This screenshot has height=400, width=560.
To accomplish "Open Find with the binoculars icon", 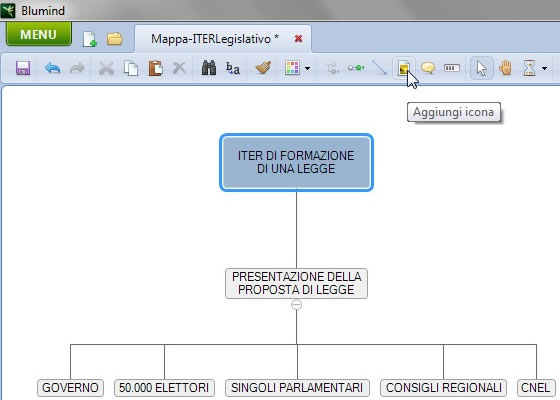I will 209,68.
